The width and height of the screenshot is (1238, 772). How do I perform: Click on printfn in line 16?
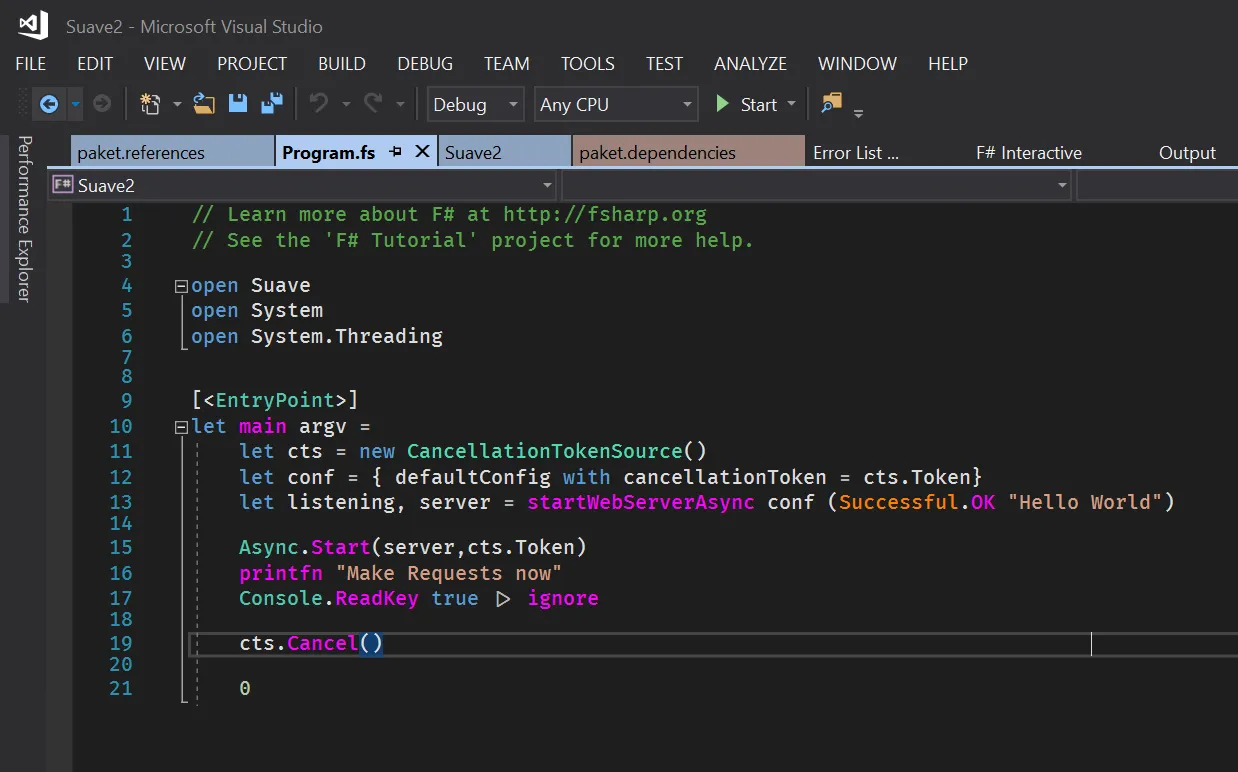[281, 573]
